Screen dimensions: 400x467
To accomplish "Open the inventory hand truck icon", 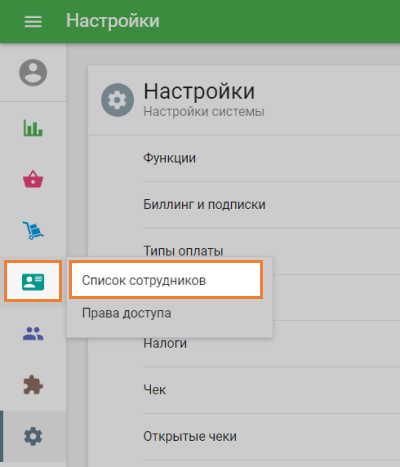I will [x=33, y=230].
